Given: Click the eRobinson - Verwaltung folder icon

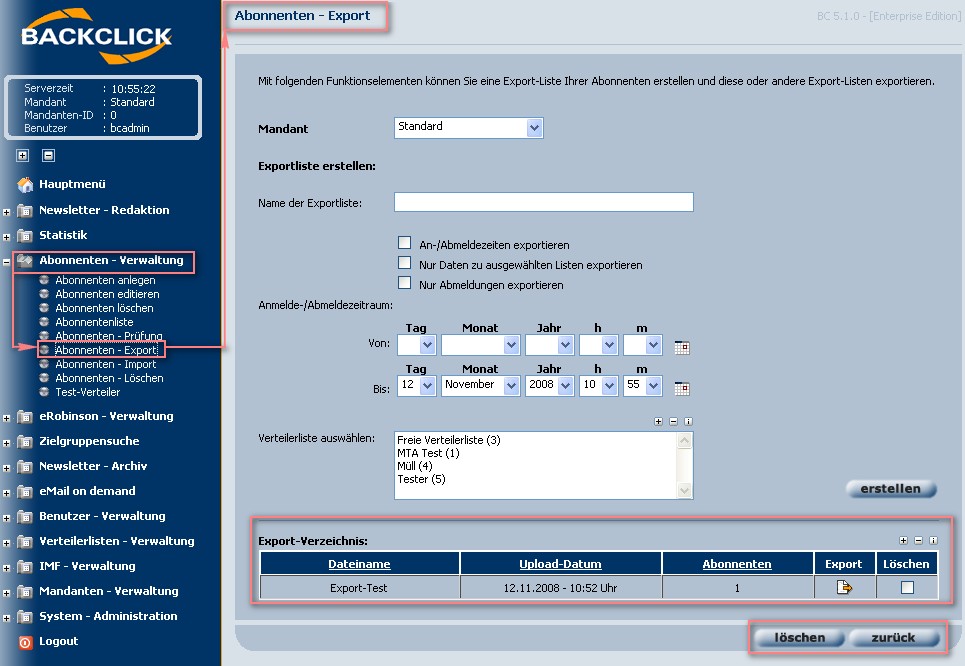Looking at the screenshot, I should pyautogui.click(x=25, y=417).
